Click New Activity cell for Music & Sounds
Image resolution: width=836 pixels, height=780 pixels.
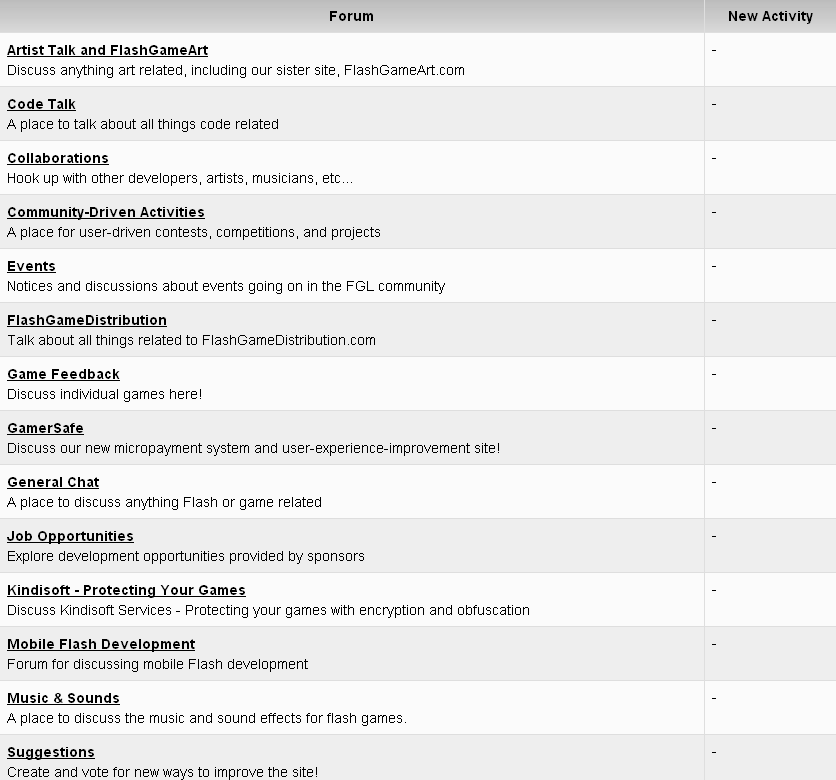click(770, 707)
